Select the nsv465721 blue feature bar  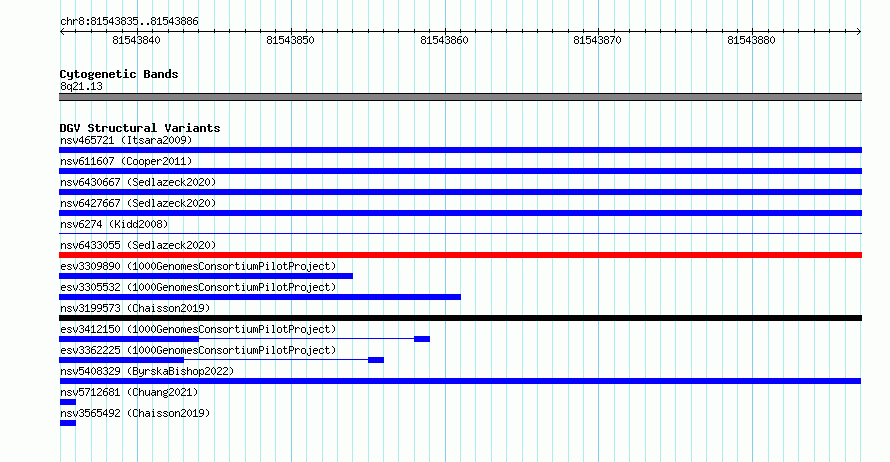point(460,150)
